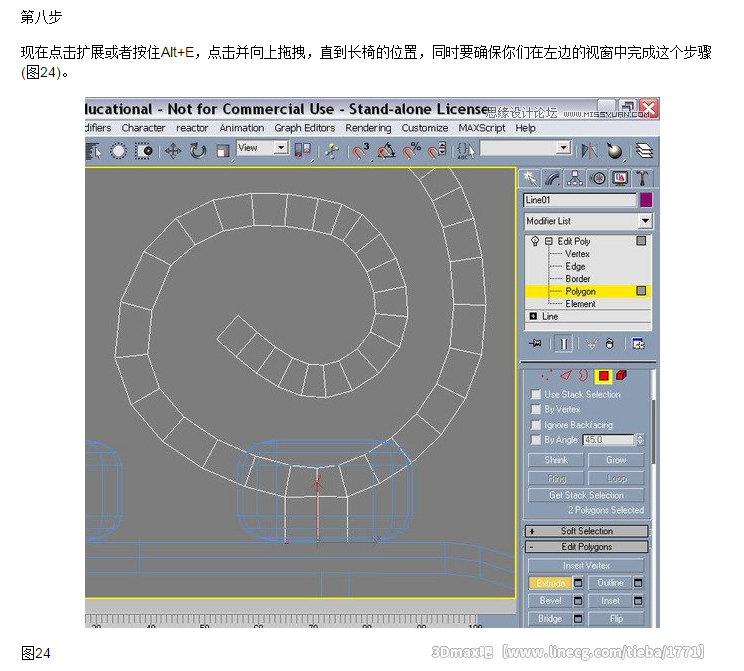This screenshot has height=671, width=744.
Task: Choose the circular selection region icon
Action: 118,151
